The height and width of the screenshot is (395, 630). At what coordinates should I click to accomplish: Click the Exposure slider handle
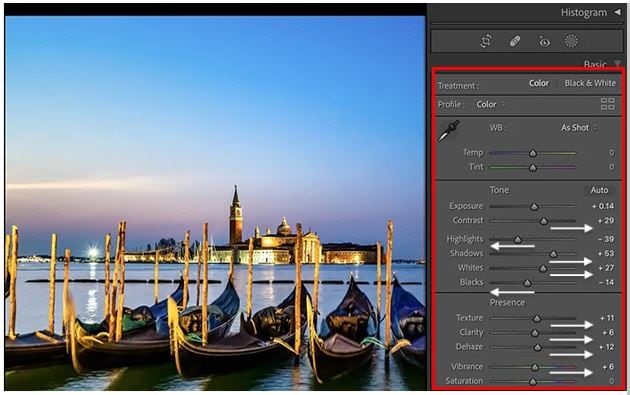click(534, 207)
